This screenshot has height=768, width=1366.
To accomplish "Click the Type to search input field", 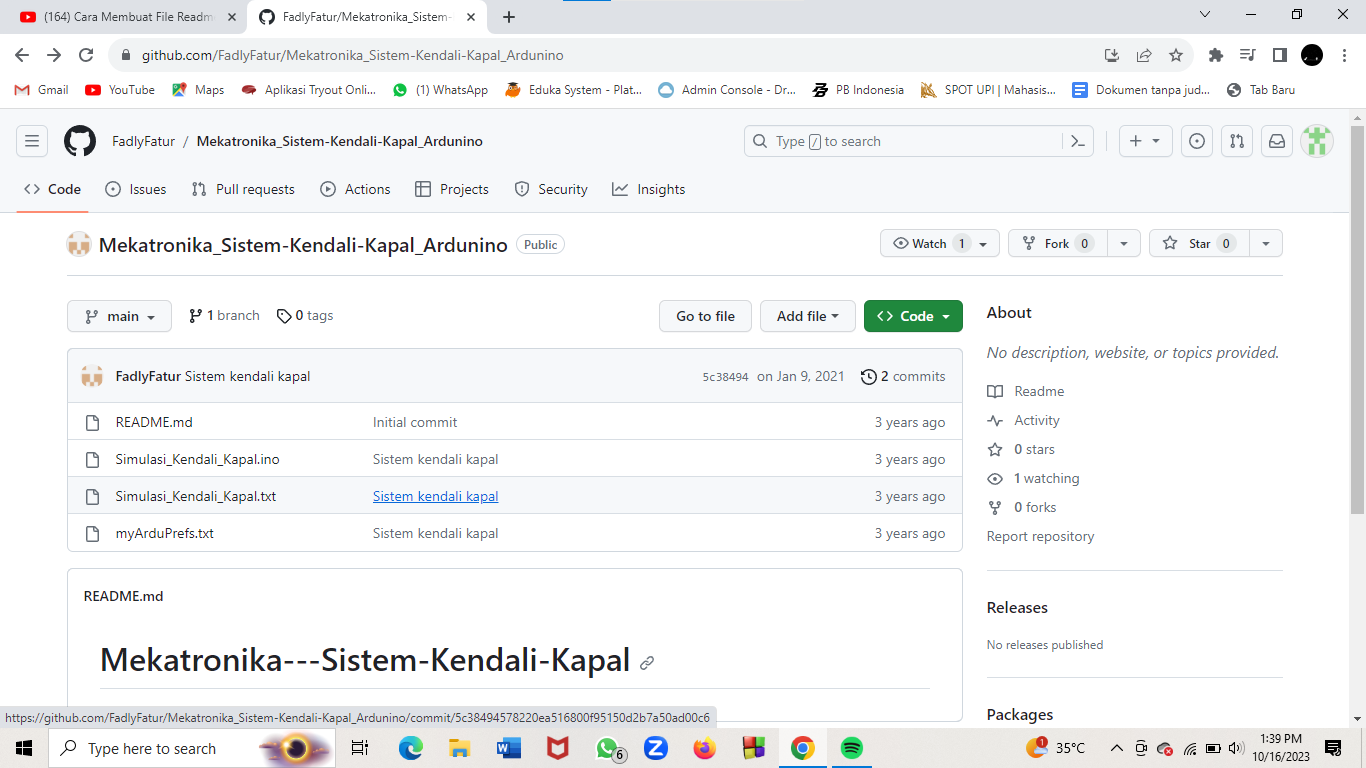I will coord(900,140).
